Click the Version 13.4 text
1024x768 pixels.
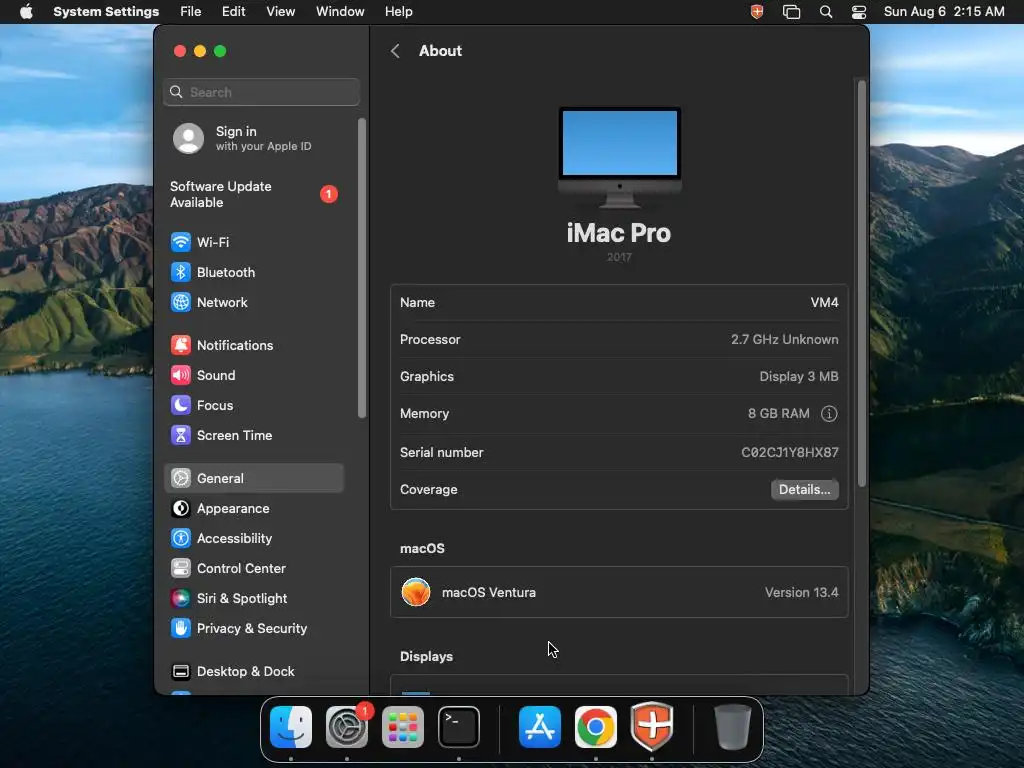coord(801,592)
